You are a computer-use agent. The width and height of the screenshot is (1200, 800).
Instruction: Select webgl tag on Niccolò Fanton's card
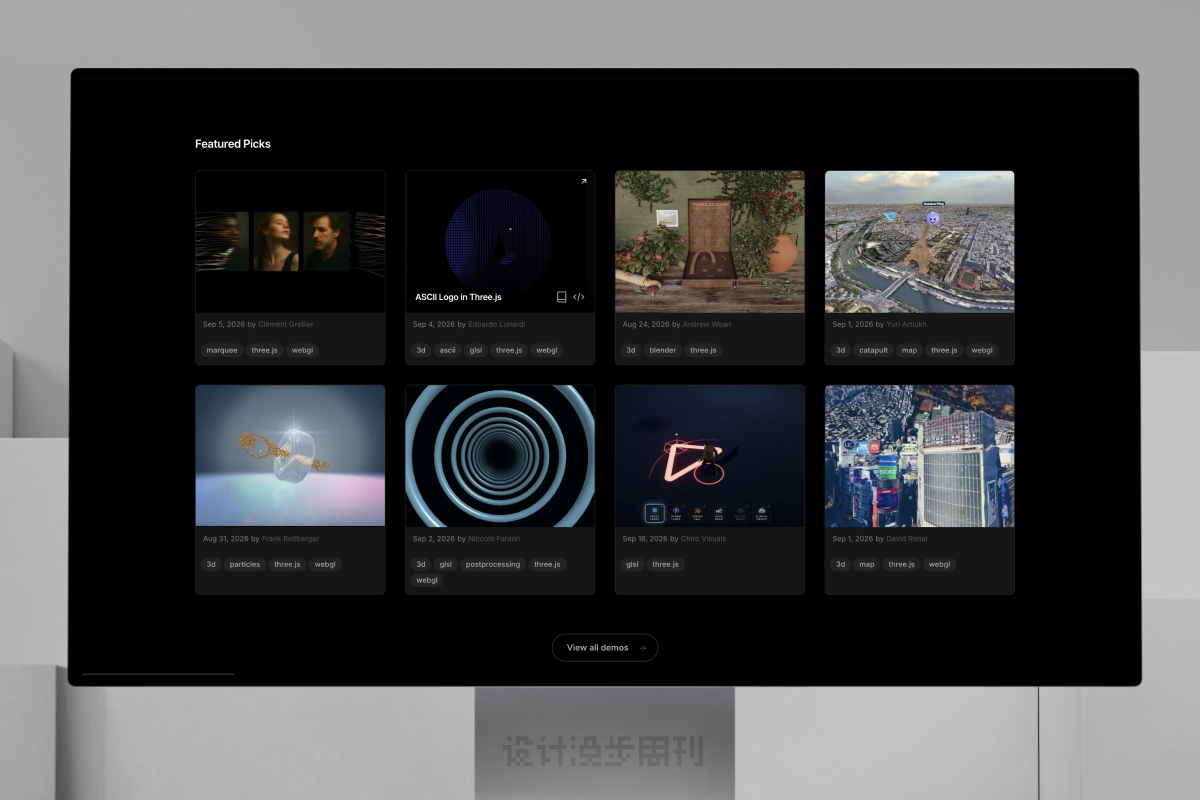tap(427, 580)
